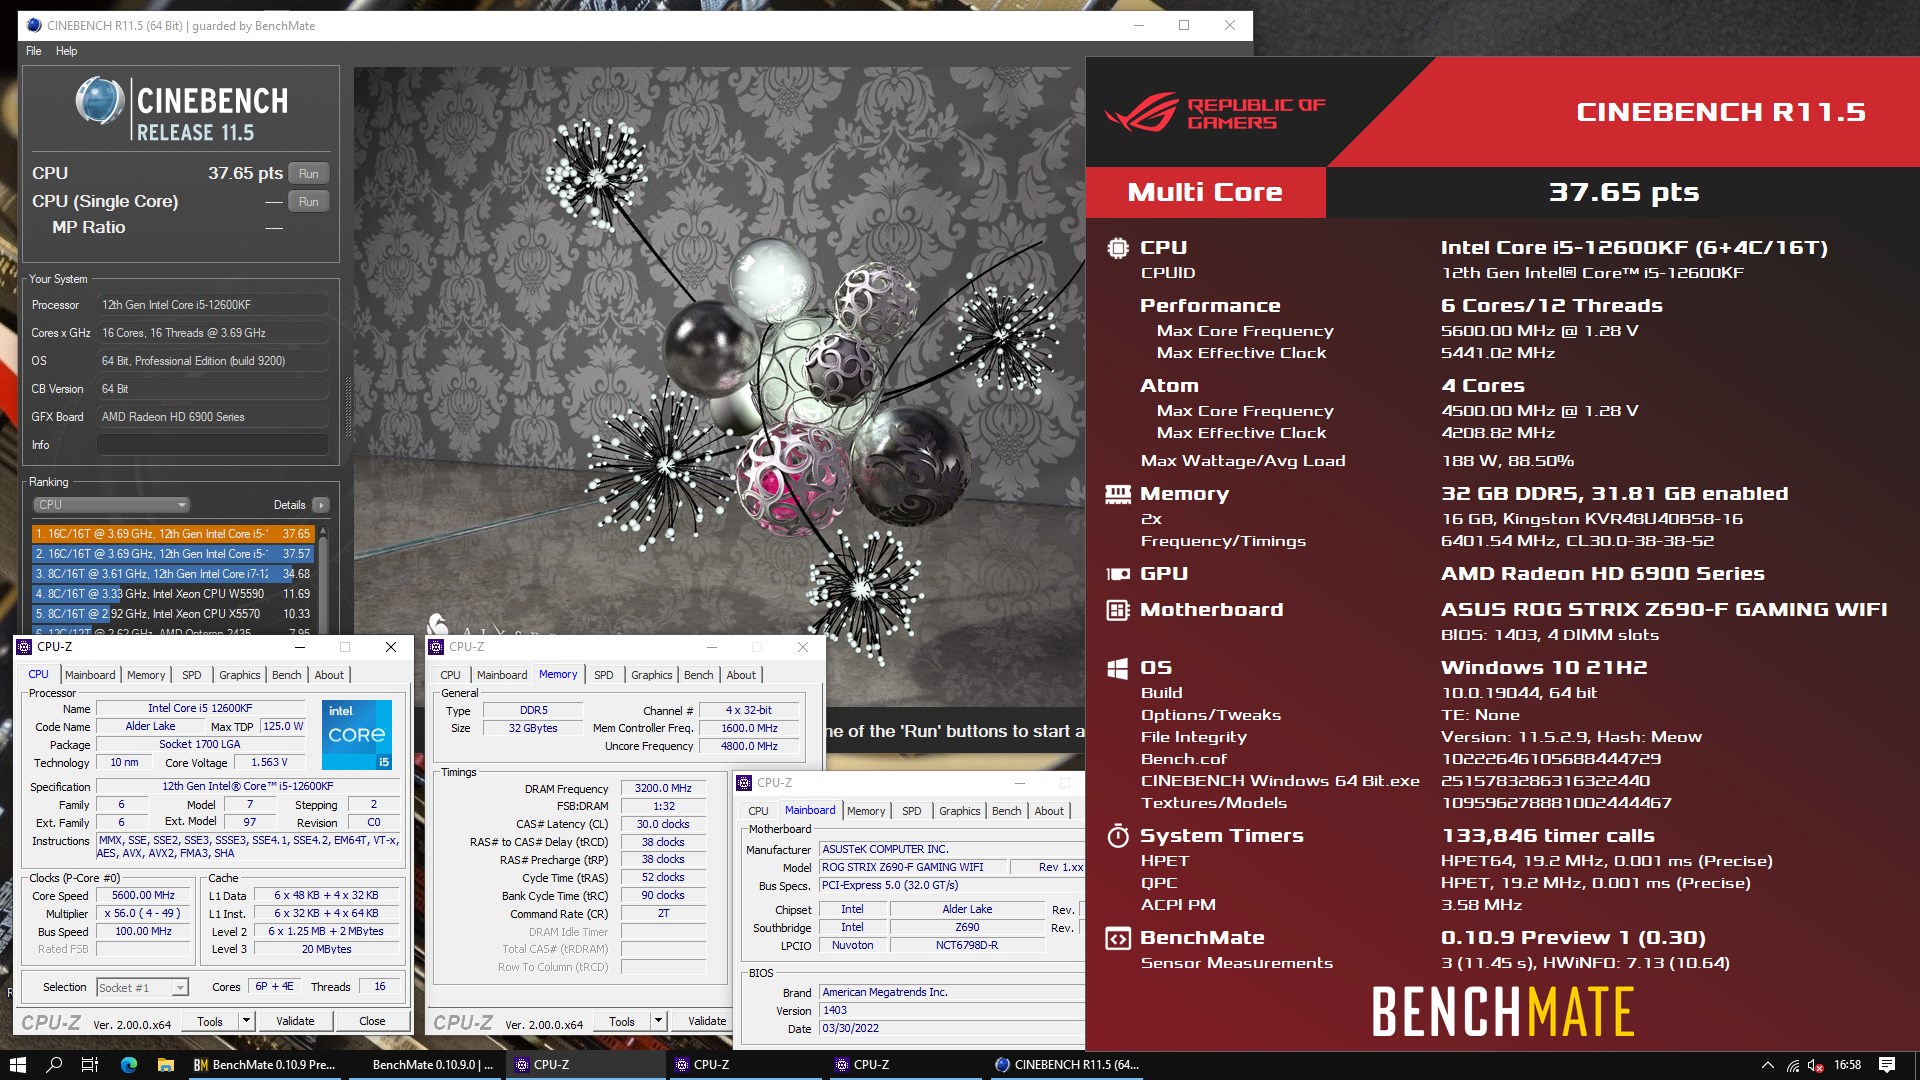Click CPU-Z icon in Memory window title bar

pyautogui.click(x=436, y=647)
